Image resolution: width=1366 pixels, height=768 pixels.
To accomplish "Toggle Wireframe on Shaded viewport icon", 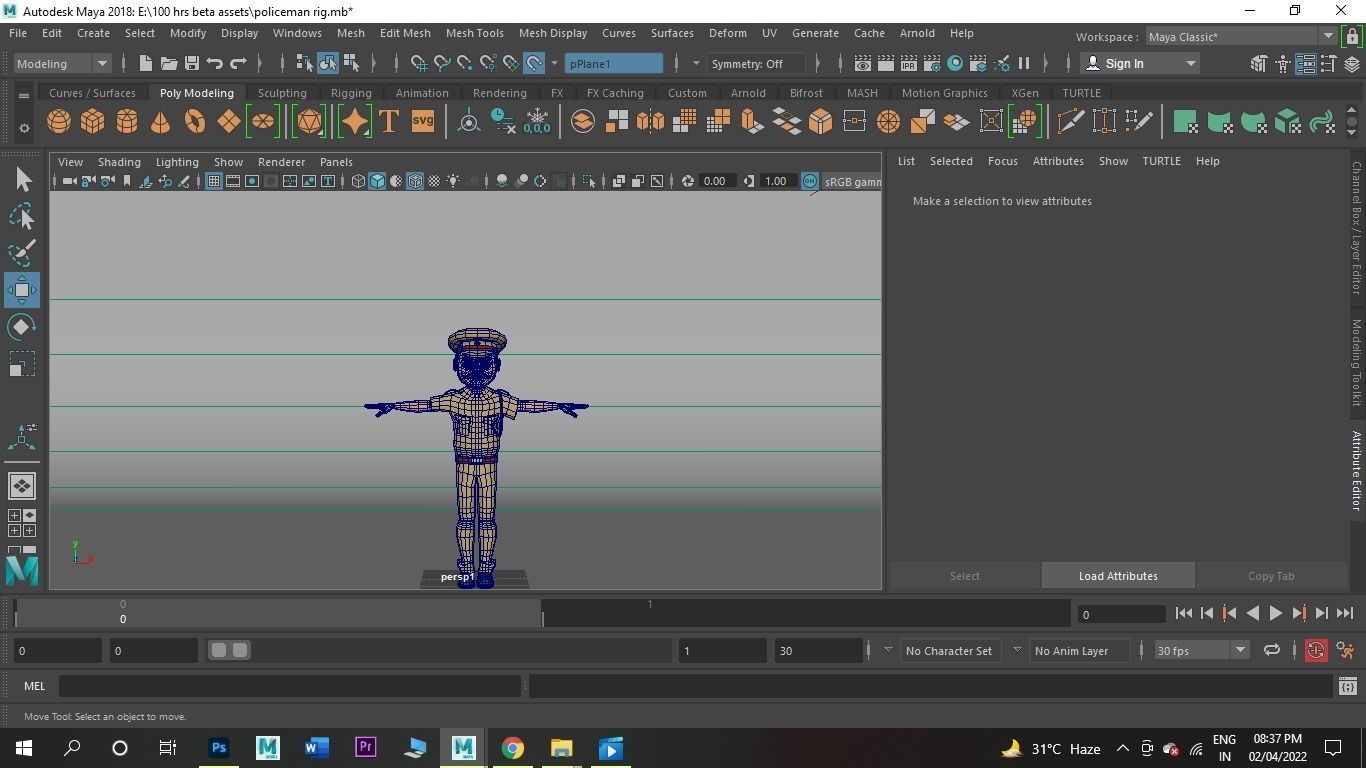I will pyautogui.click(x=415, y=181).
